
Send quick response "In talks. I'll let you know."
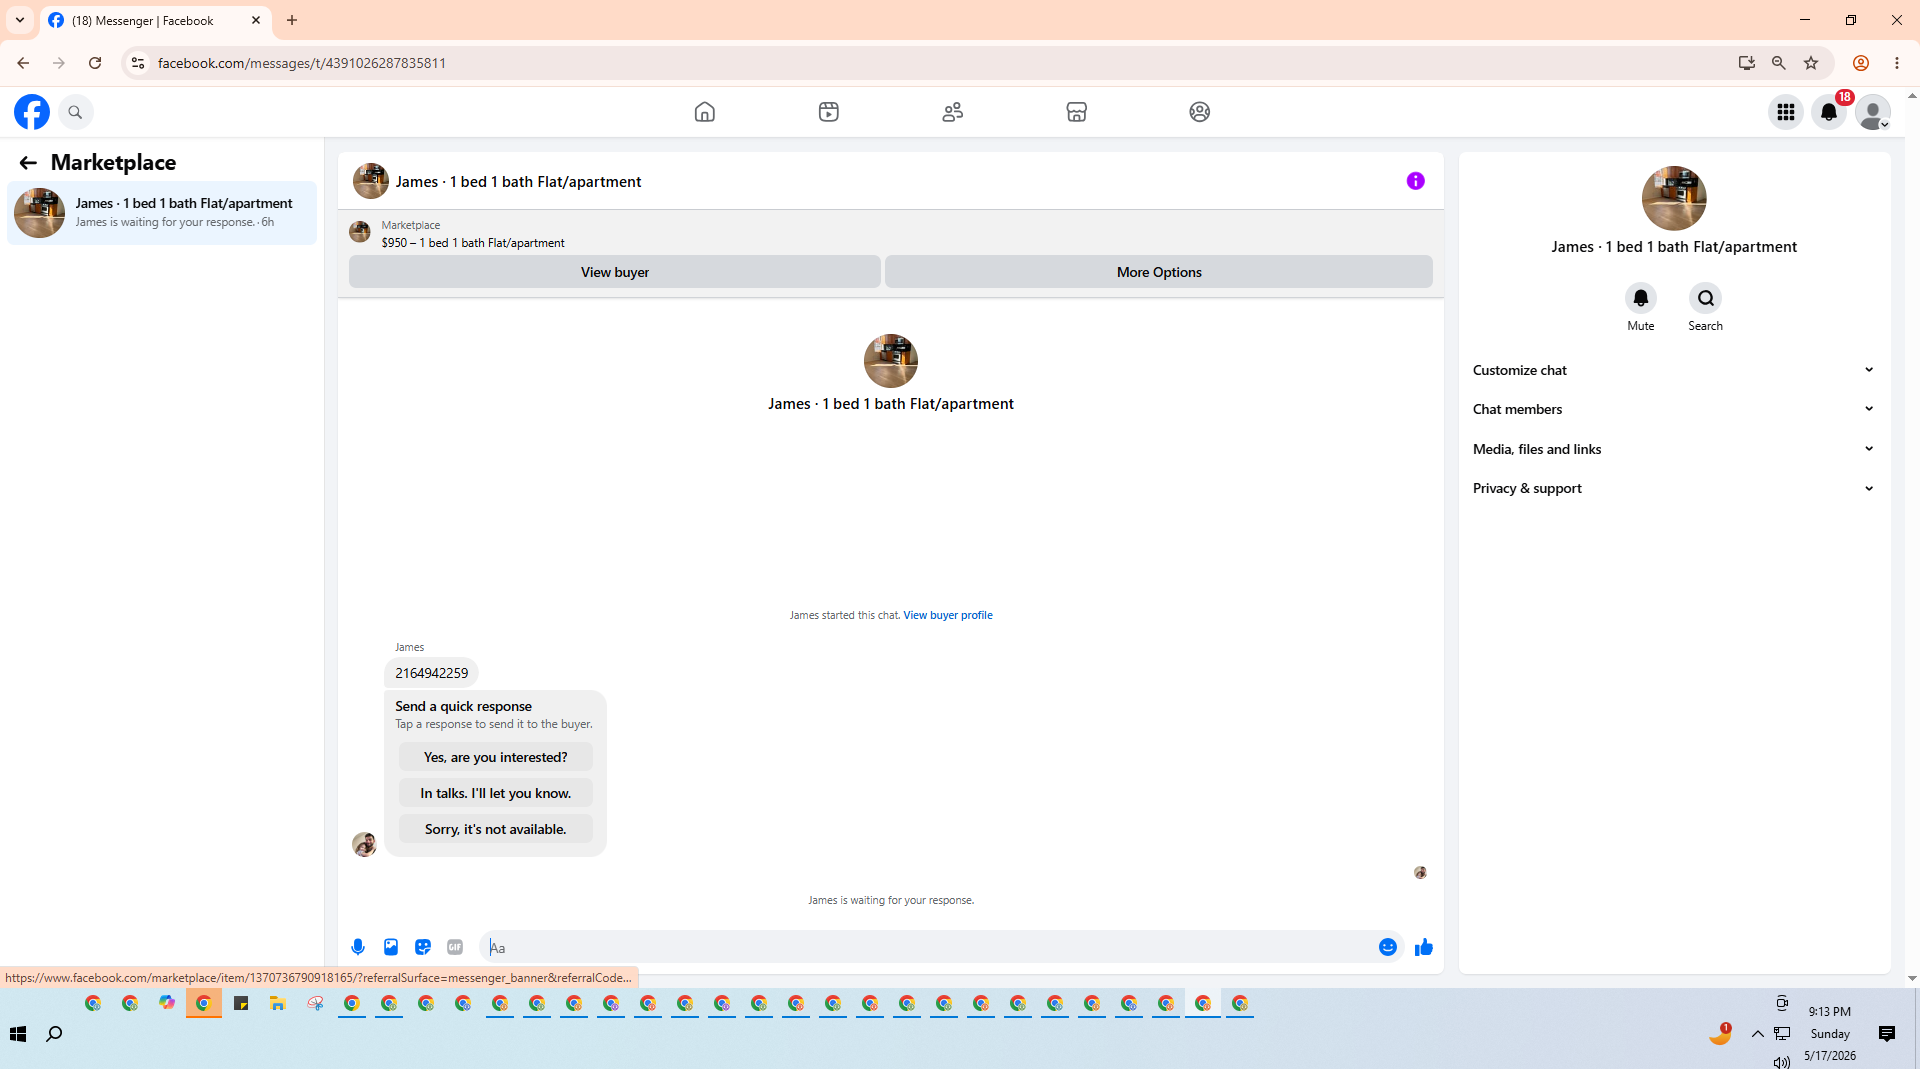(496, 793)
